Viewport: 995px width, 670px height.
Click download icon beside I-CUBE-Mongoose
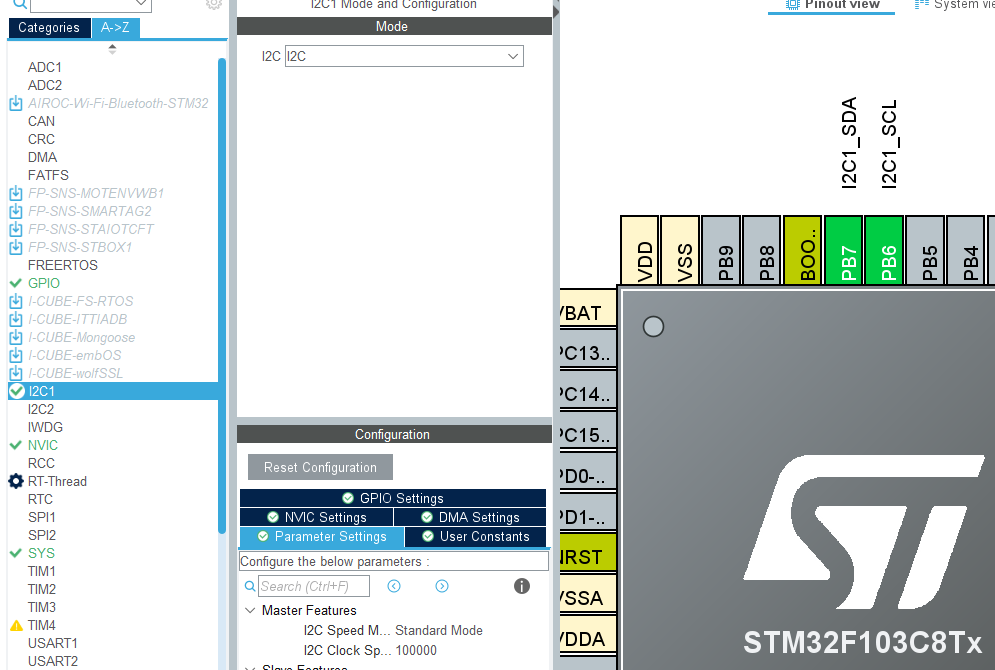pos(16,337)
